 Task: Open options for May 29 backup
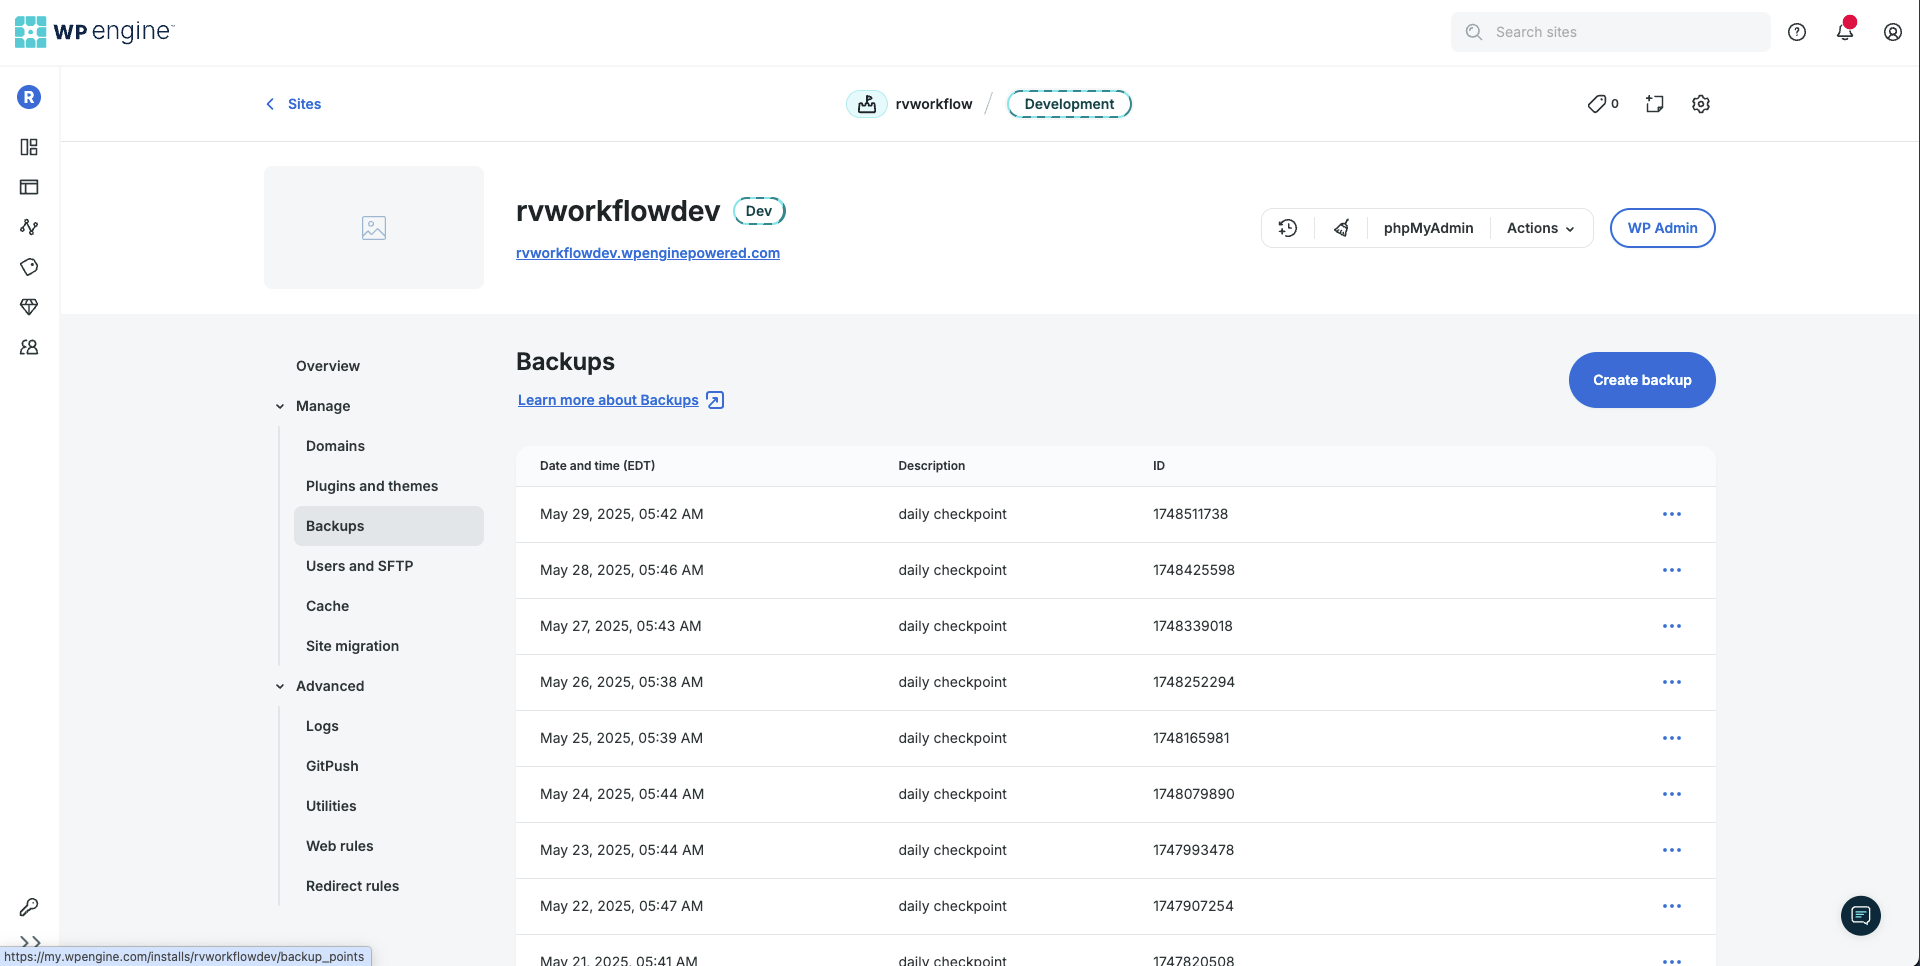[1672, 514]
